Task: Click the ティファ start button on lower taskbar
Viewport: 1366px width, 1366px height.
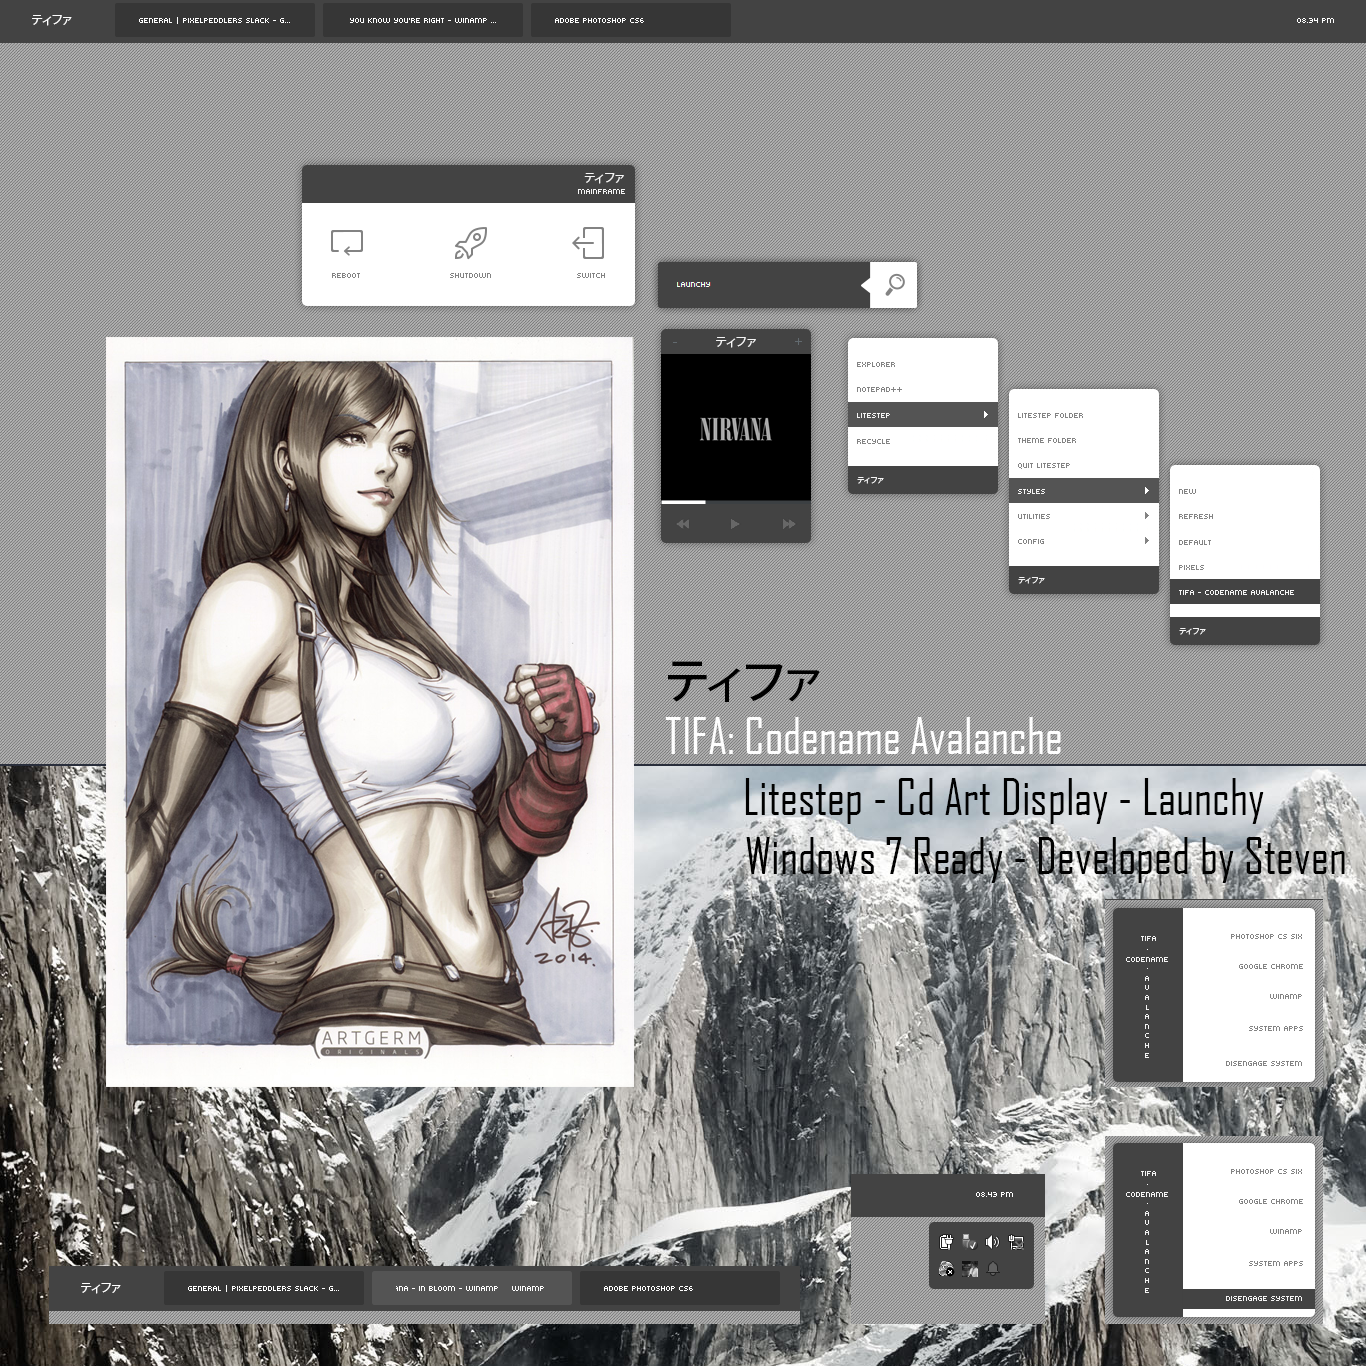Action: (100, 1288)
